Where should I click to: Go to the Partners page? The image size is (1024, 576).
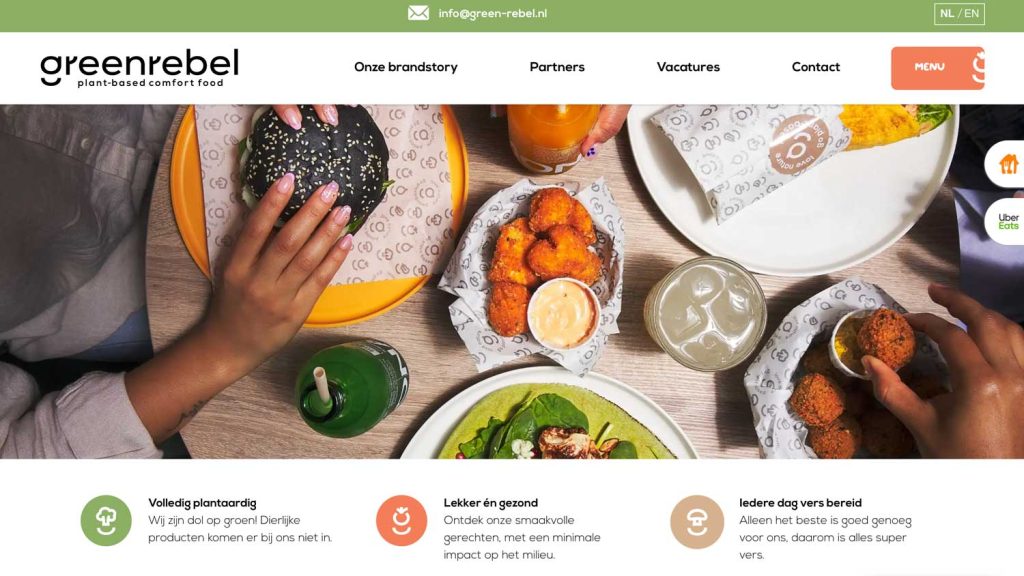pyautogui.click(x=557, y=67)
